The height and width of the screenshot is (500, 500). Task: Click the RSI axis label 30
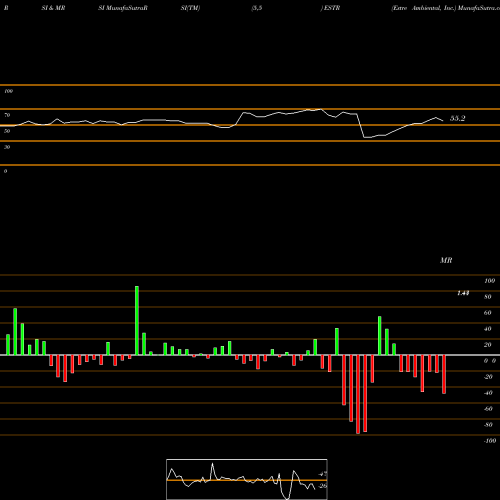[7, 147]
